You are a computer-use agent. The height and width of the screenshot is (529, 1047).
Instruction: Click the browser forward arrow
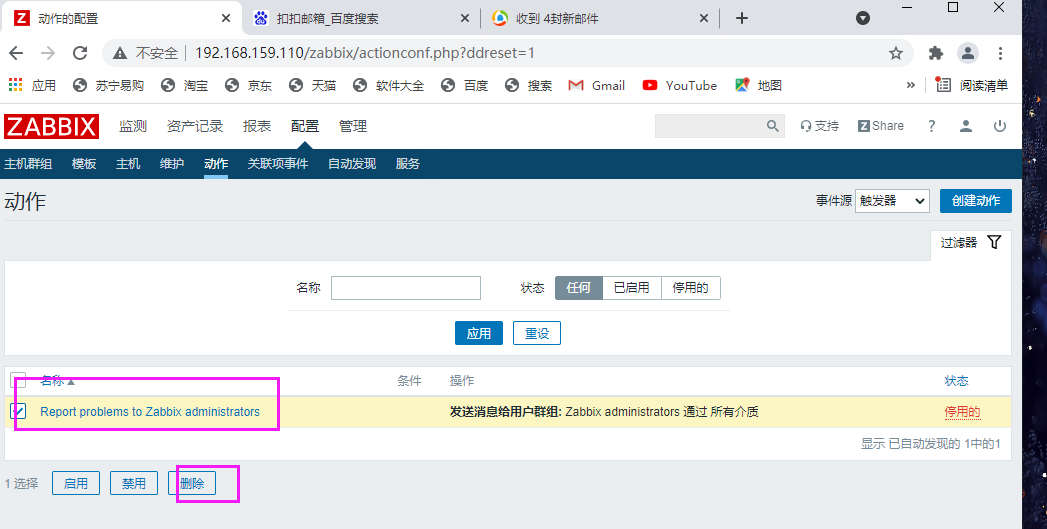[48, 53]
